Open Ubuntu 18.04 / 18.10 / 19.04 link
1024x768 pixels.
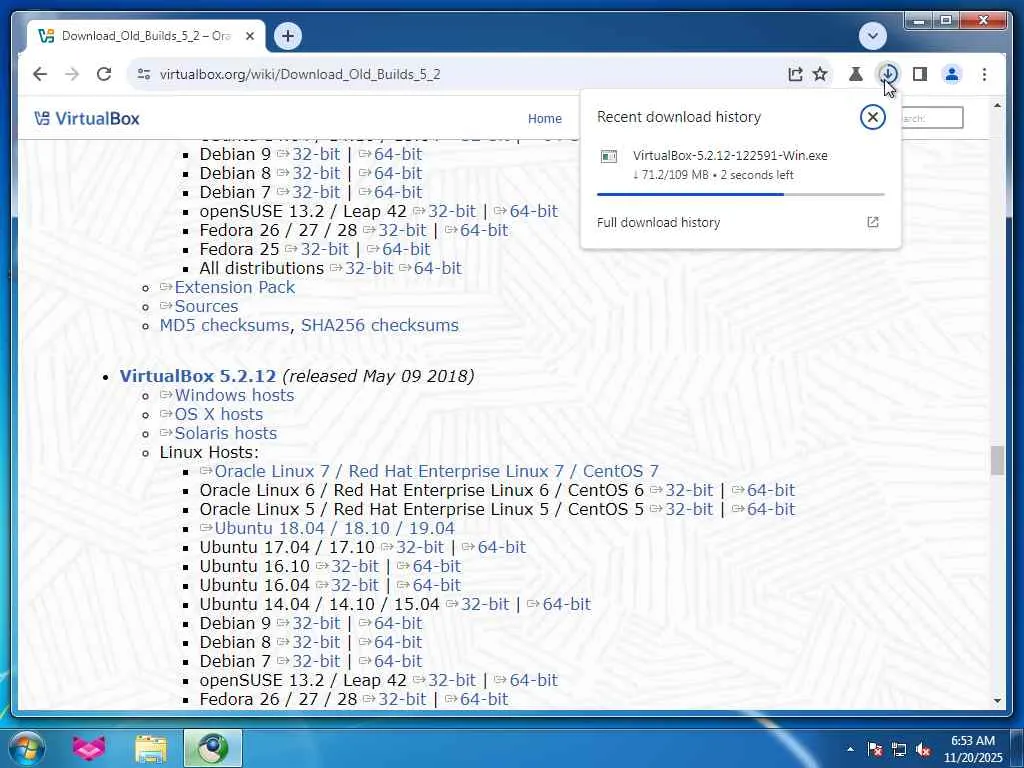[x=334, y=528]
